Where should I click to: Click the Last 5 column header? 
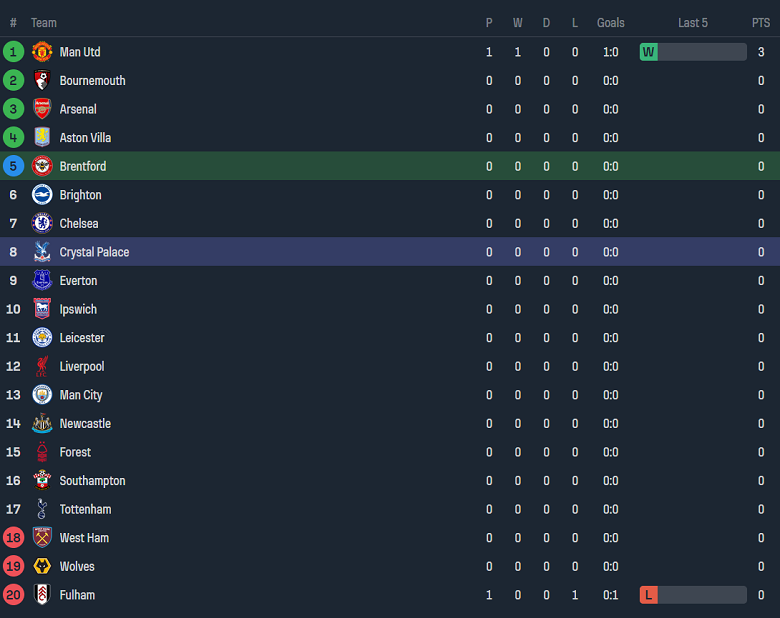pos(693,23)
